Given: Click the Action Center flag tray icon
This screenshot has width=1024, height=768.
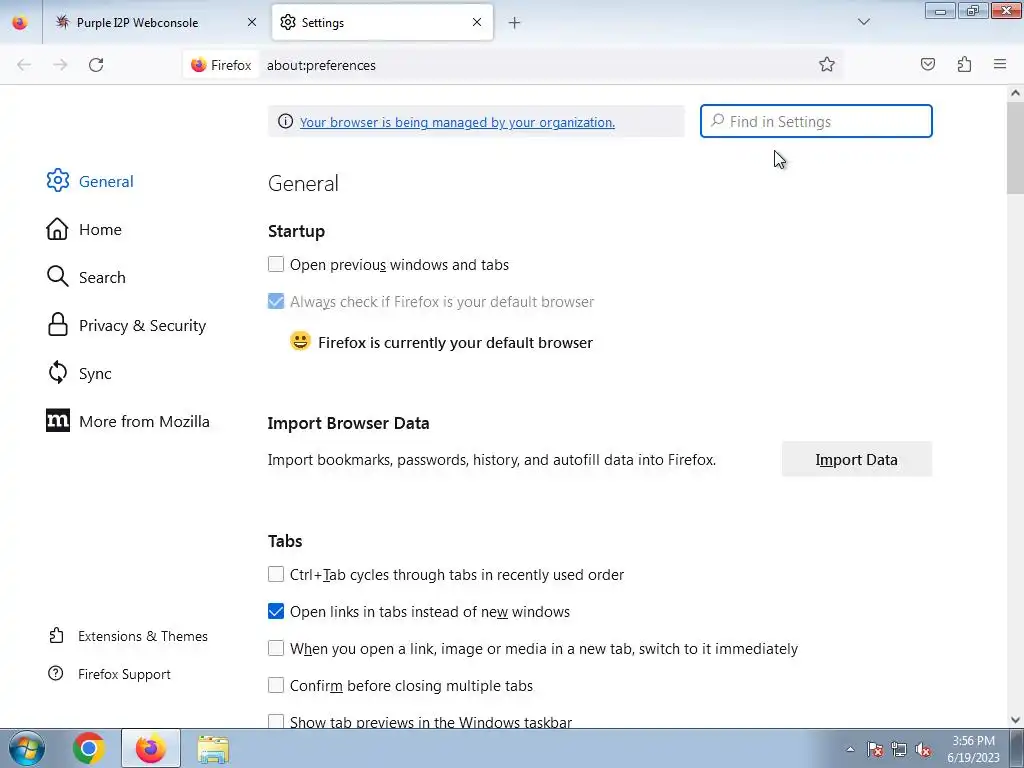Looking at the screenshot, I should coord(874,749).
